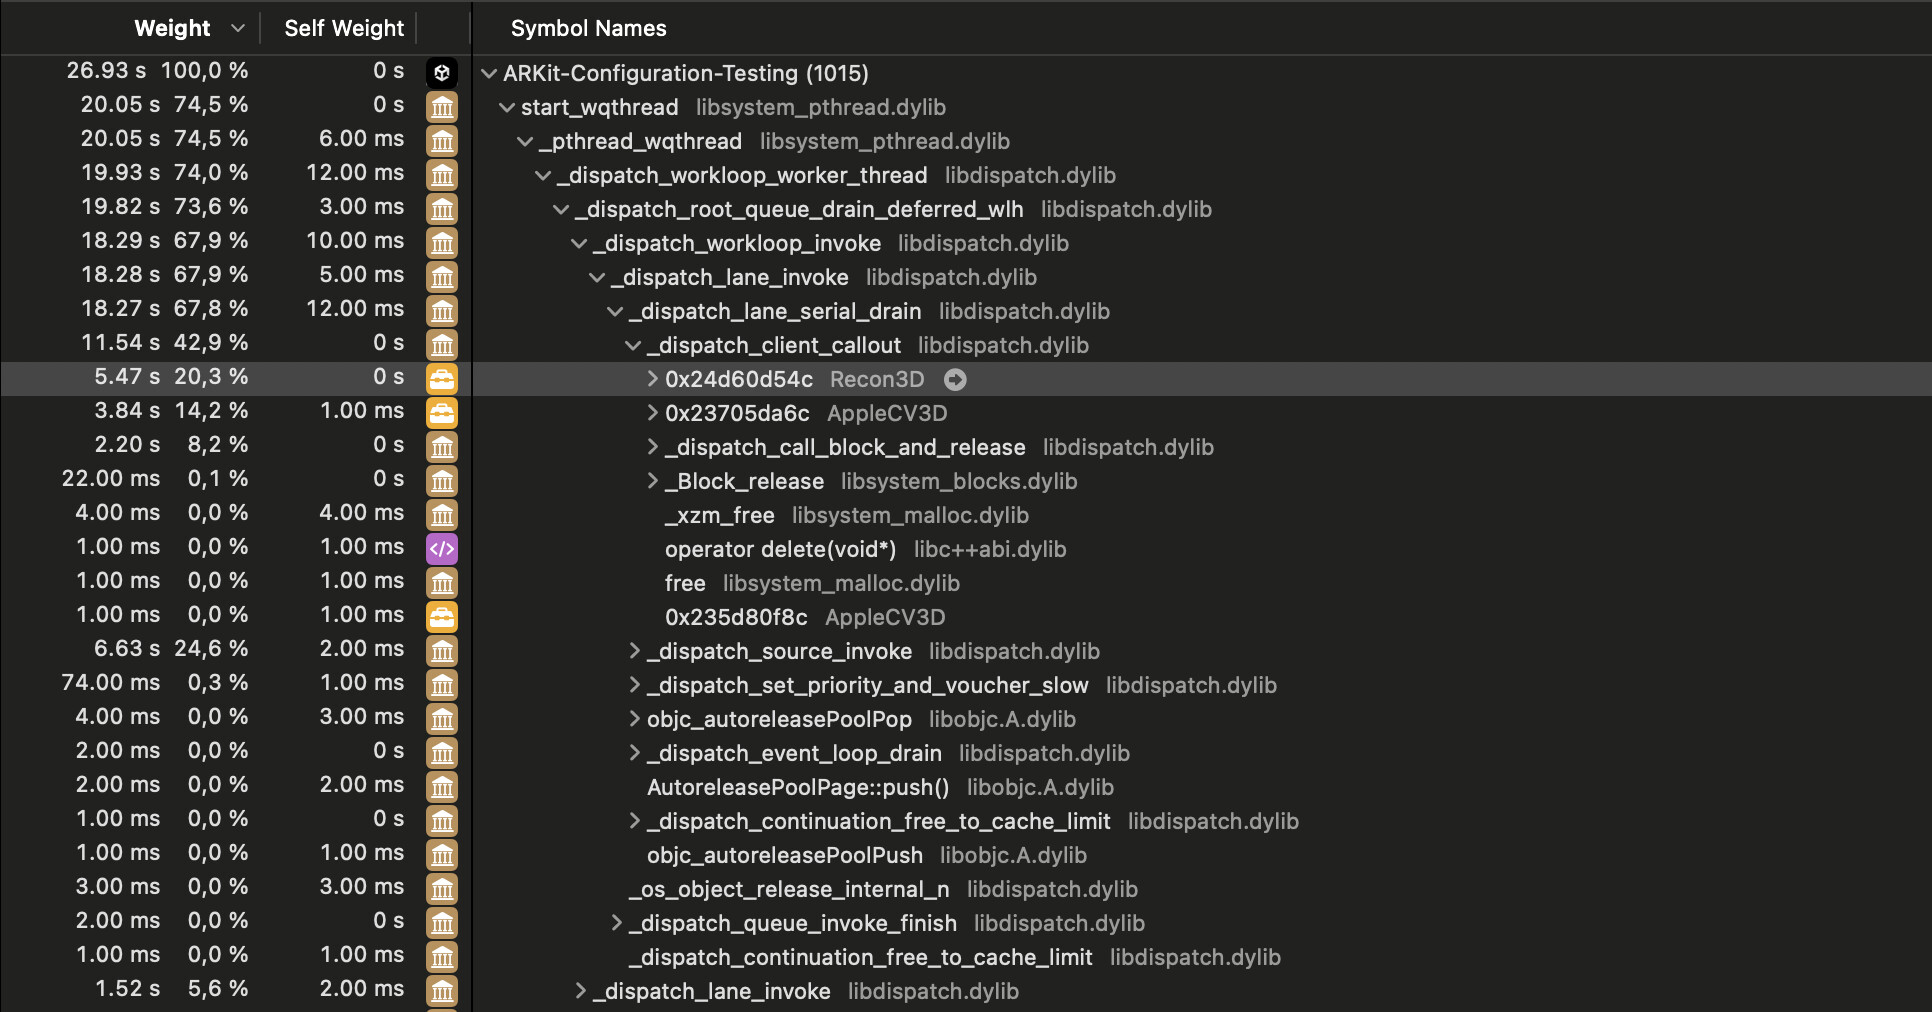The width and height of the screenshot is (1932, 1012).
Task: Click the library icon on the start_wqthread row
Action: pos(442,106)
